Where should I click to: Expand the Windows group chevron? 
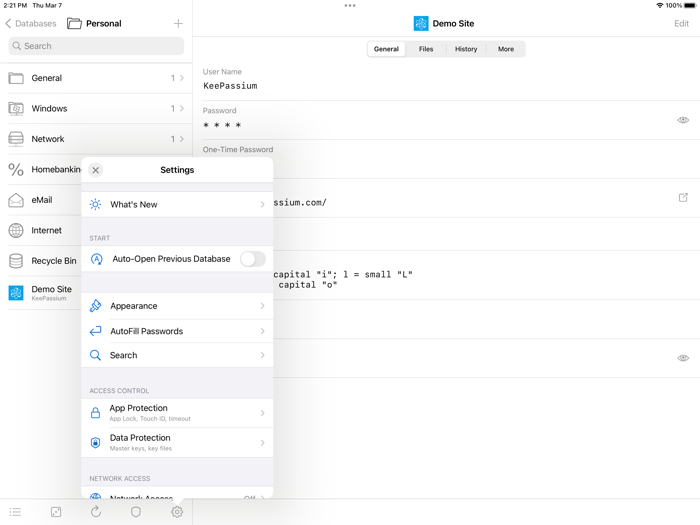pyautogui.click(x=182, y=108)
